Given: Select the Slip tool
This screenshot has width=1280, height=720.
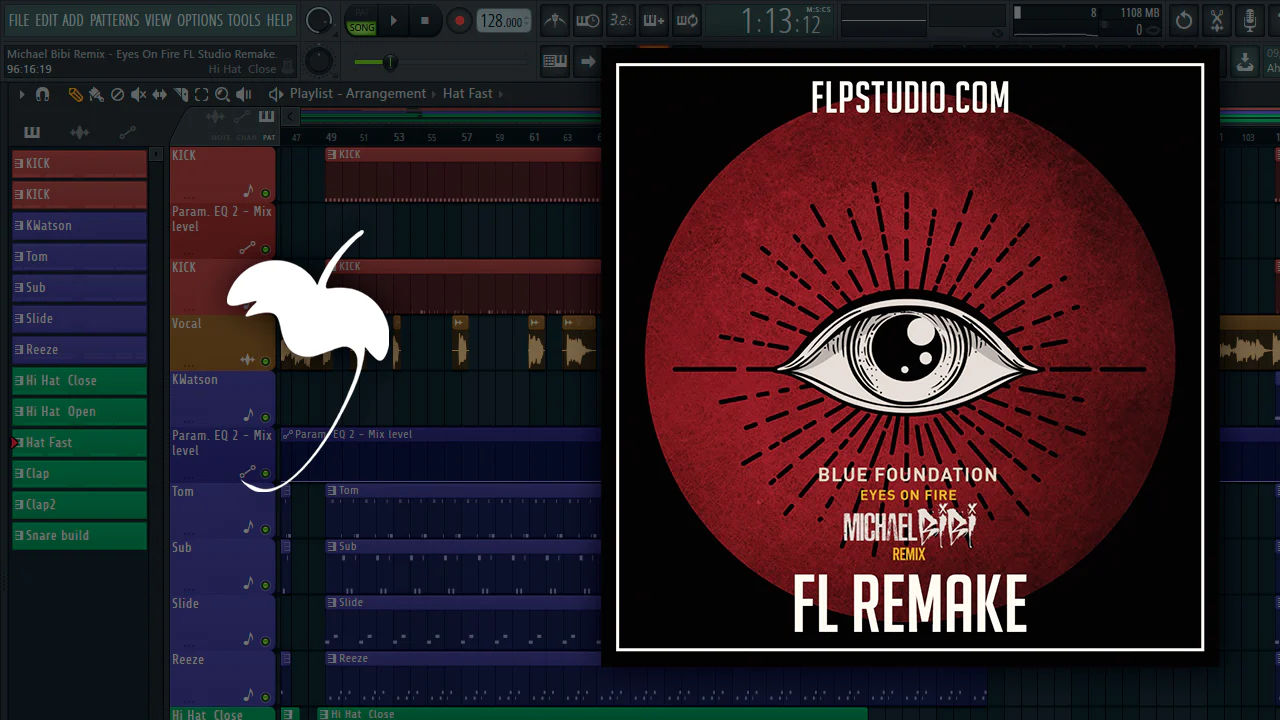Looking at the screenshot, I should tap(160, 94).
